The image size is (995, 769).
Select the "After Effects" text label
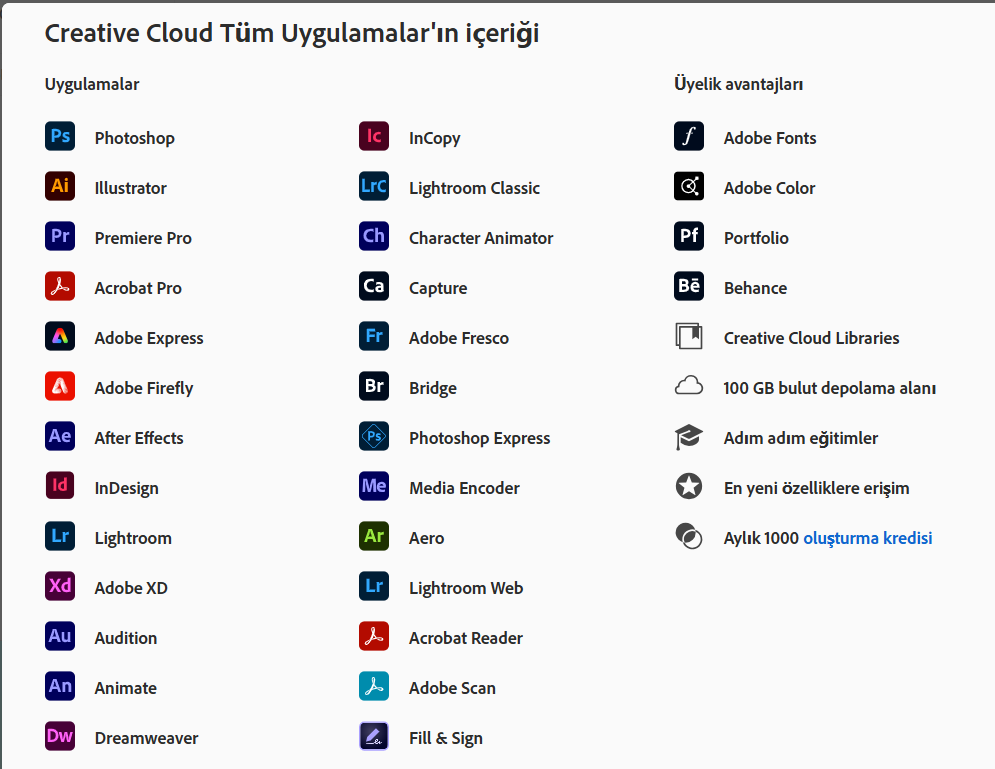point(139,438)
